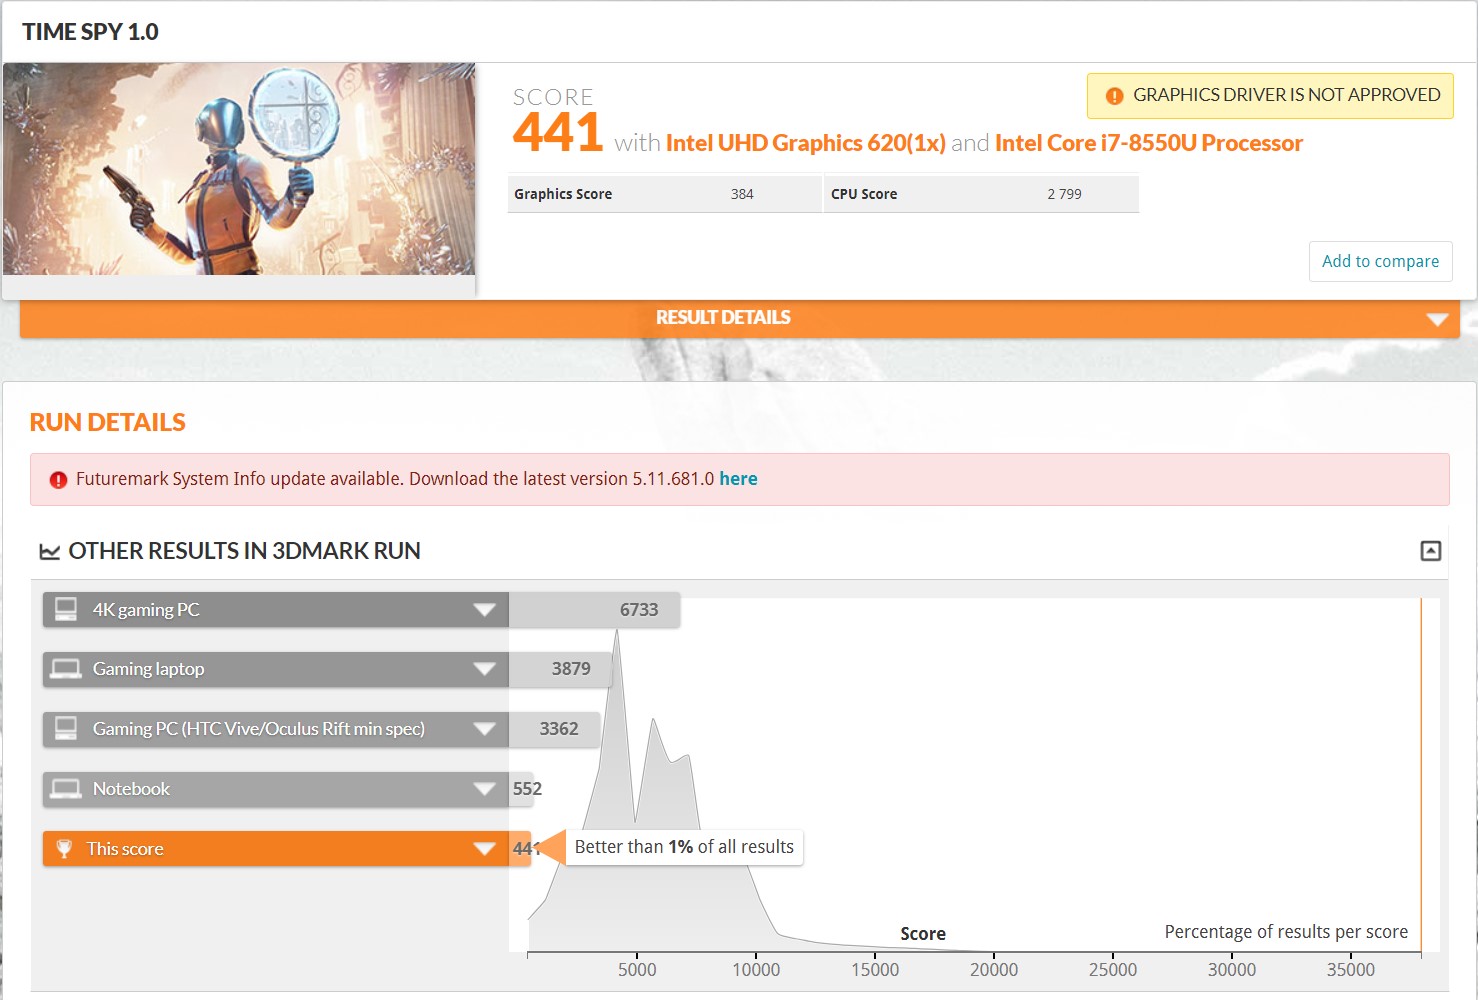Click the graphics score value 384
The image size is (1478, 1000).
[x=742, y=194]
